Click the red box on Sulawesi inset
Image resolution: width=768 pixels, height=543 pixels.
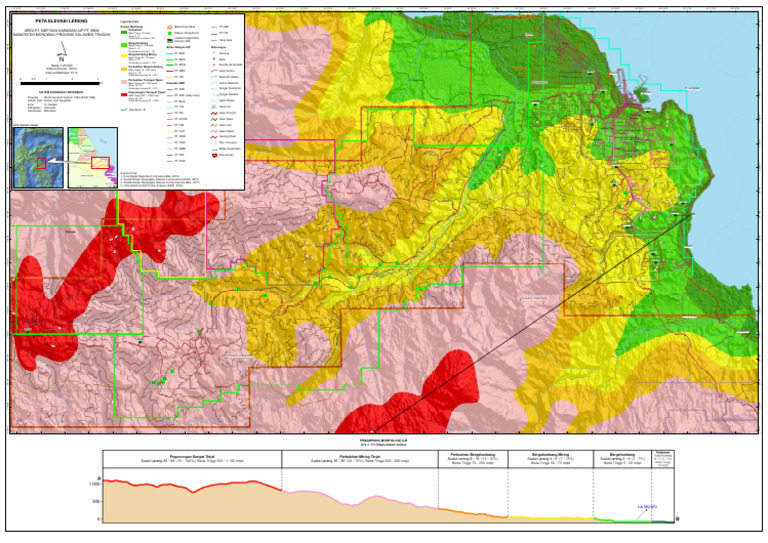[41, 161]
